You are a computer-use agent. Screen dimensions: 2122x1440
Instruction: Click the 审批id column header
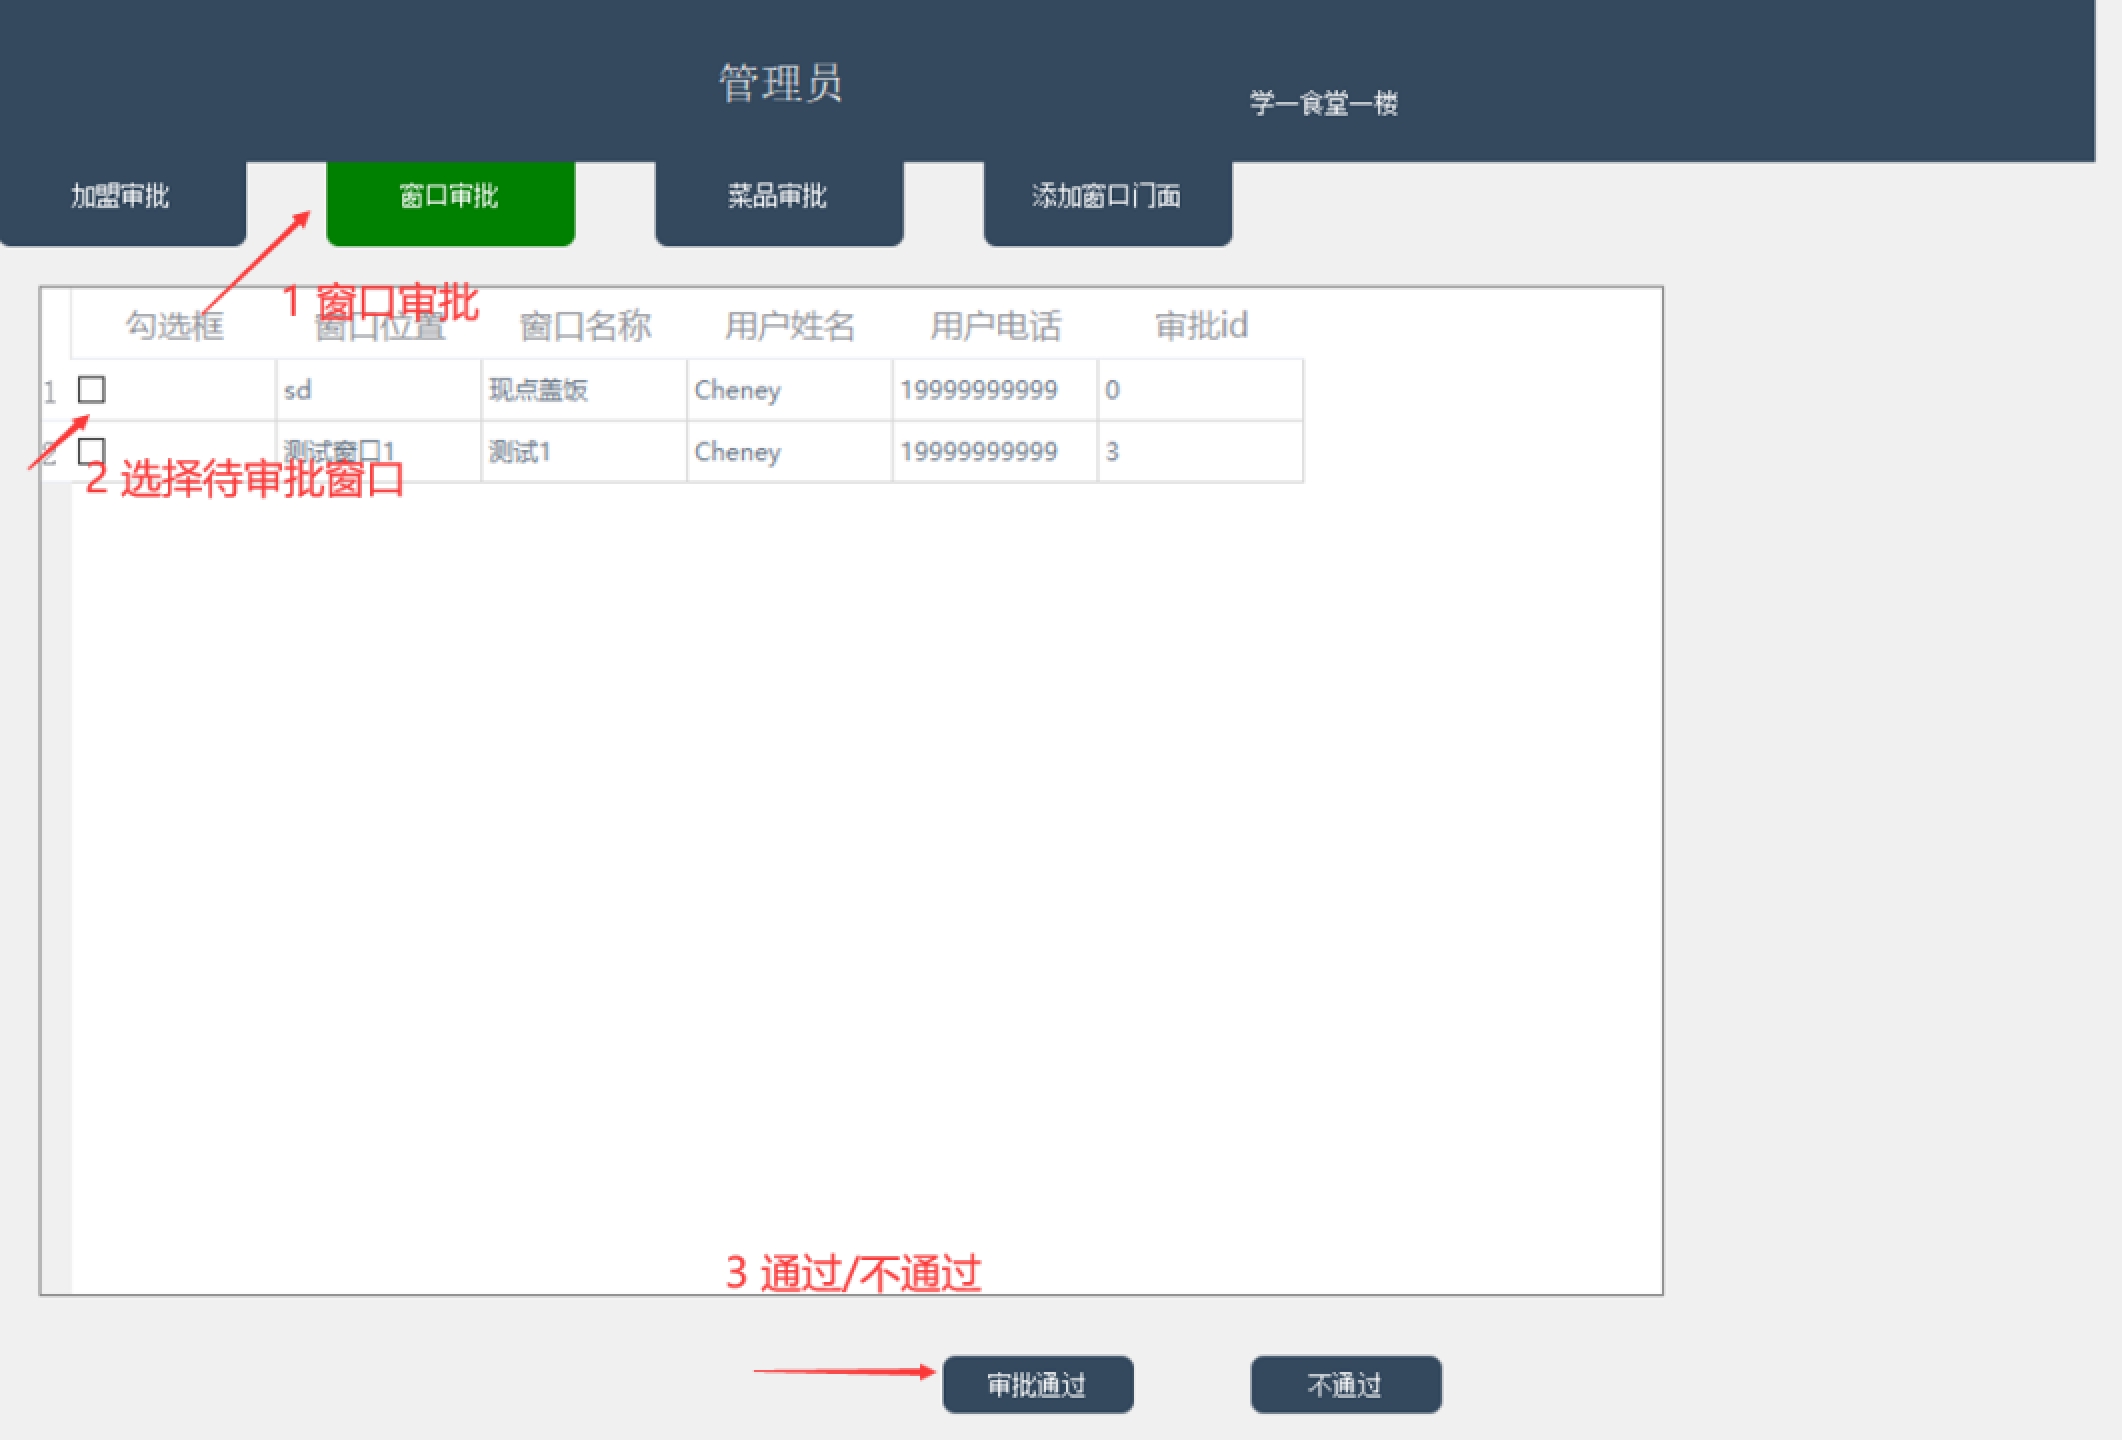1201,326
